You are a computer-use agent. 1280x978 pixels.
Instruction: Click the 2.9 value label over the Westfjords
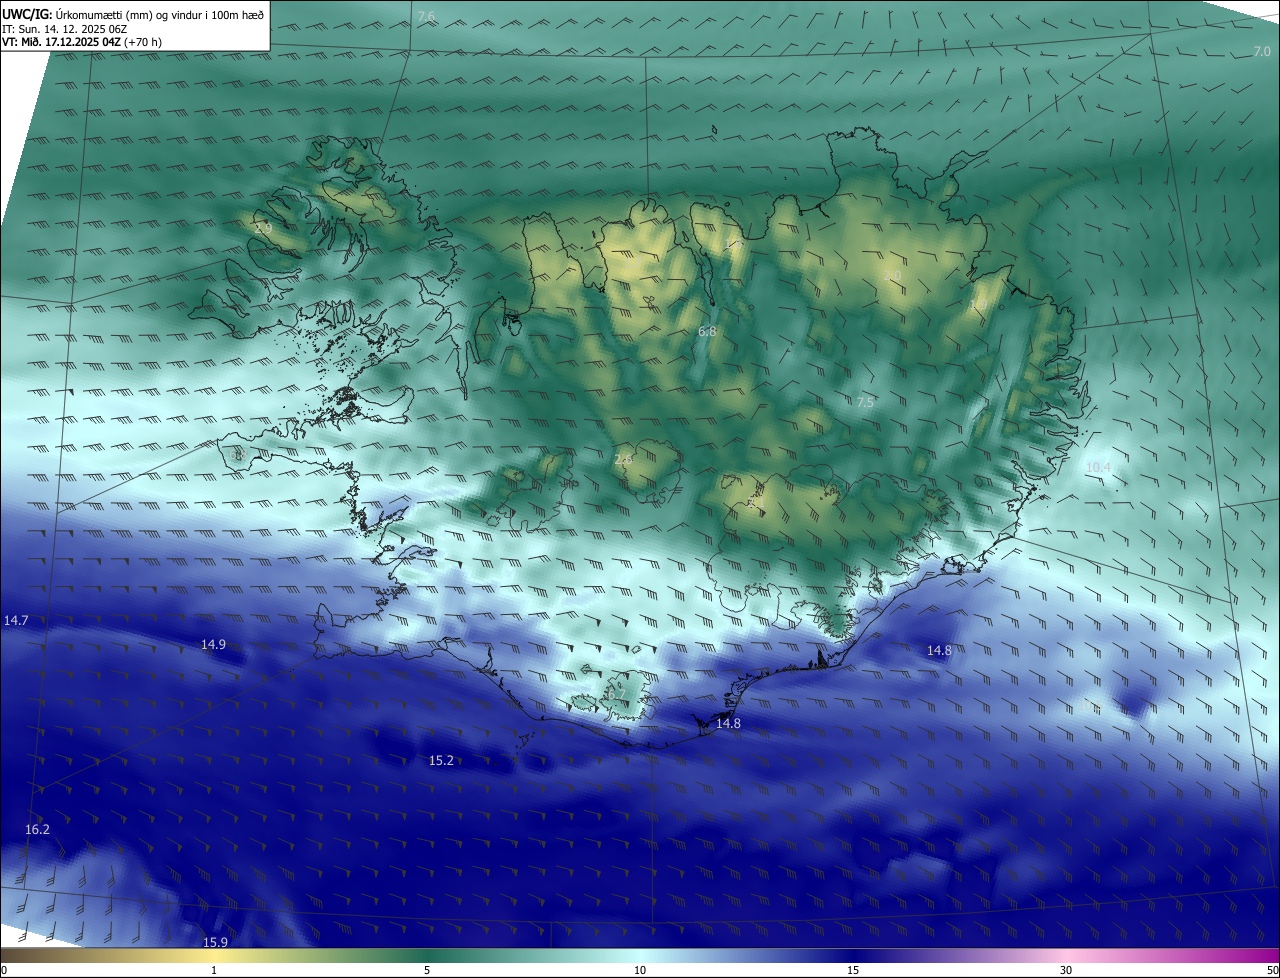click(263, 229)
